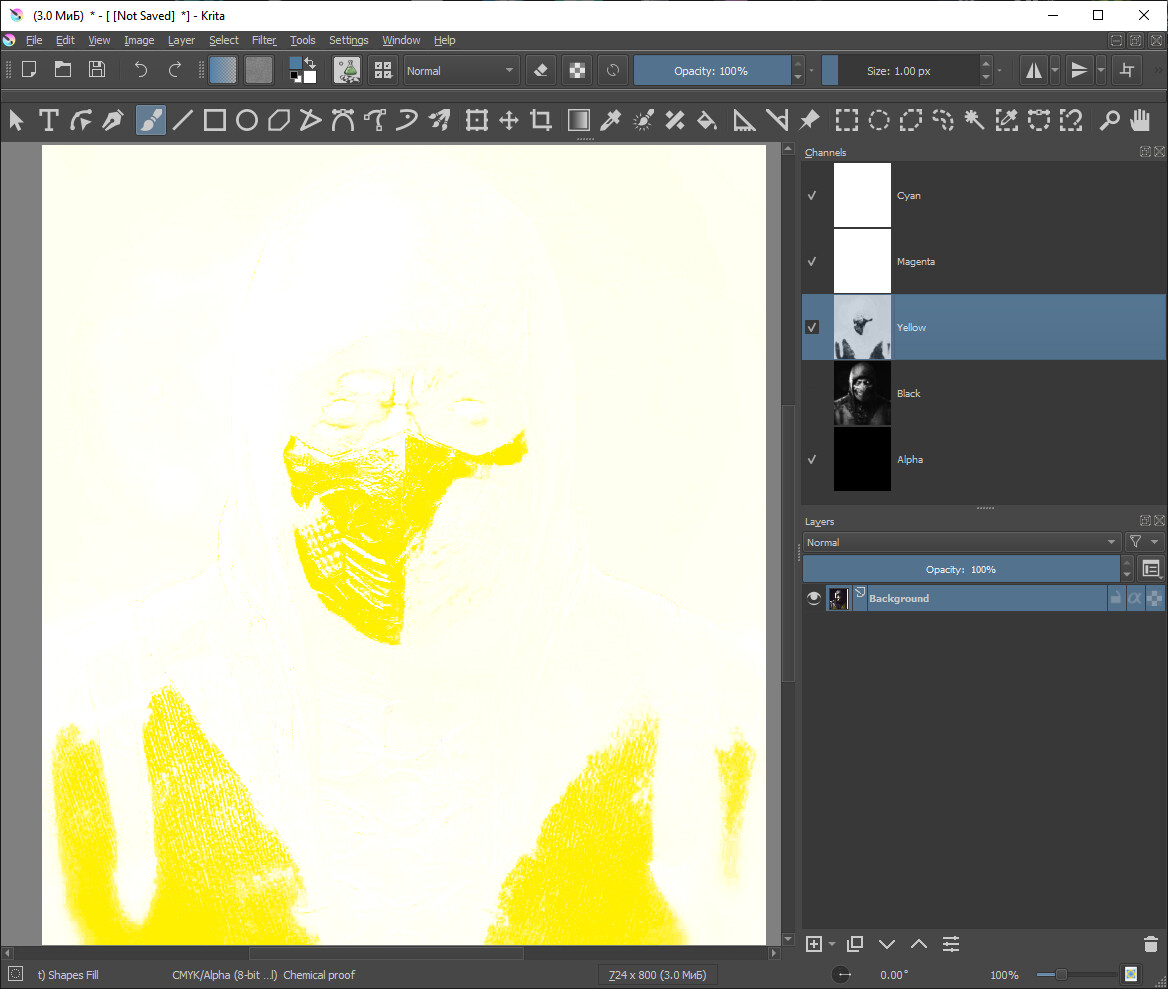Uncheck the Yellow channel checkbox
1168x989 pixels.
coord(812,327)
